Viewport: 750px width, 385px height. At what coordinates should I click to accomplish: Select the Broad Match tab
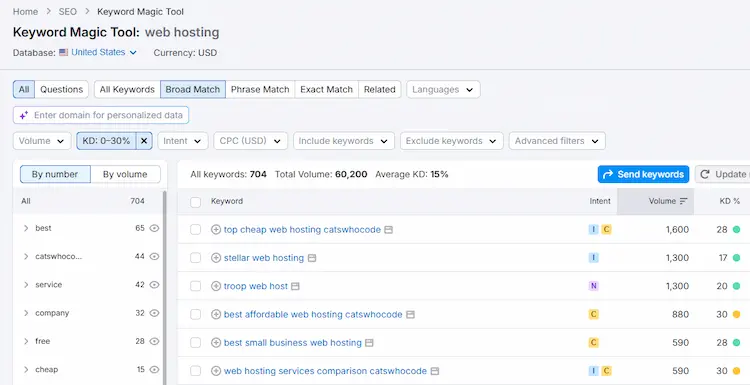coord(193,89)
